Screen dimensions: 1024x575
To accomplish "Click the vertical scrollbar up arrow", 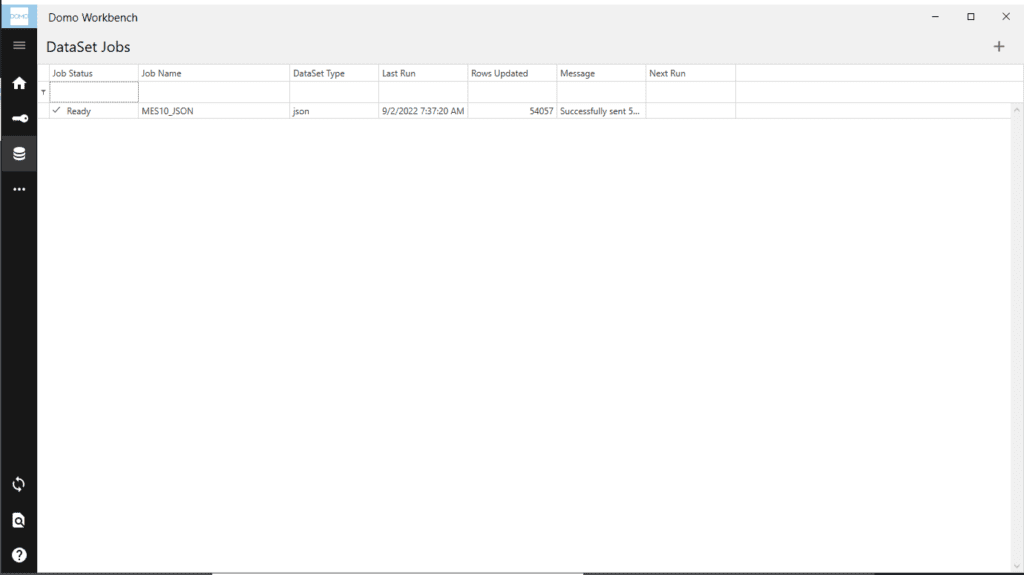I will coord(1017,110).
